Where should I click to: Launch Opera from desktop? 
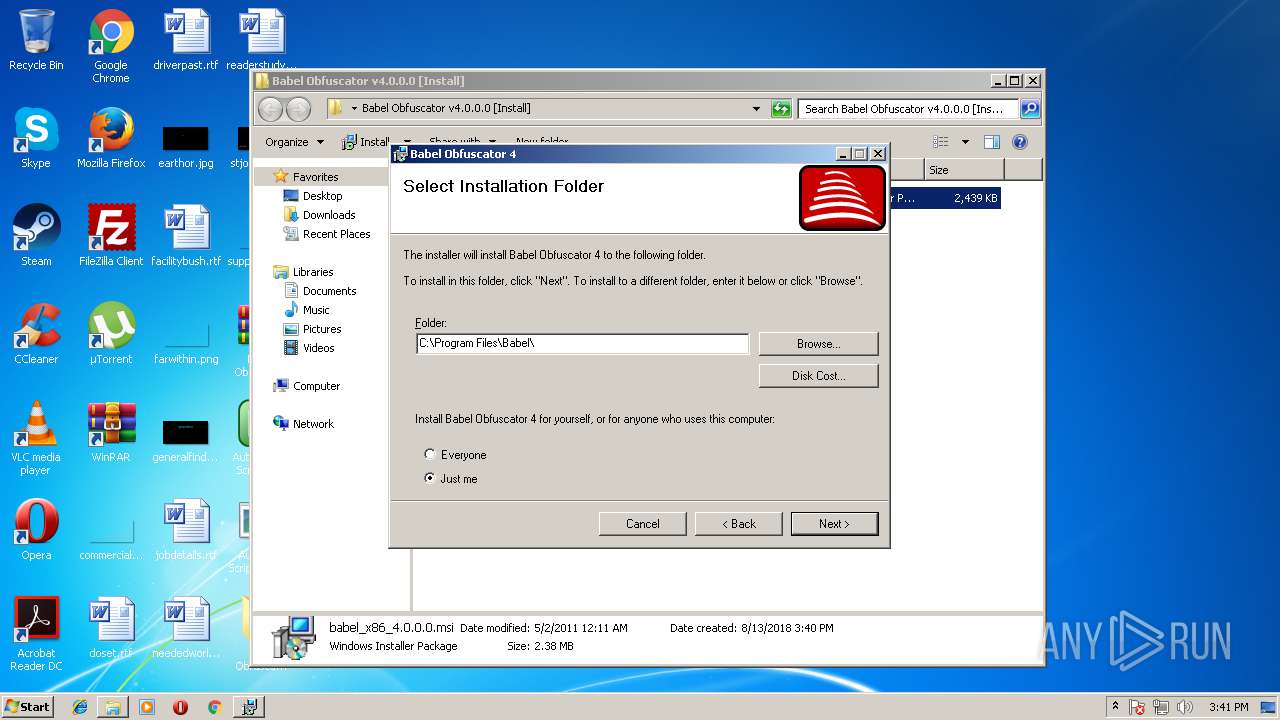pyautogui.click(x=36, y=531)
